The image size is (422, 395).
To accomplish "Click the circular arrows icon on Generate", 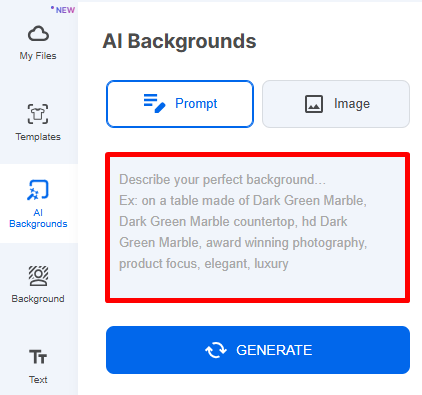I will point(216,350).
